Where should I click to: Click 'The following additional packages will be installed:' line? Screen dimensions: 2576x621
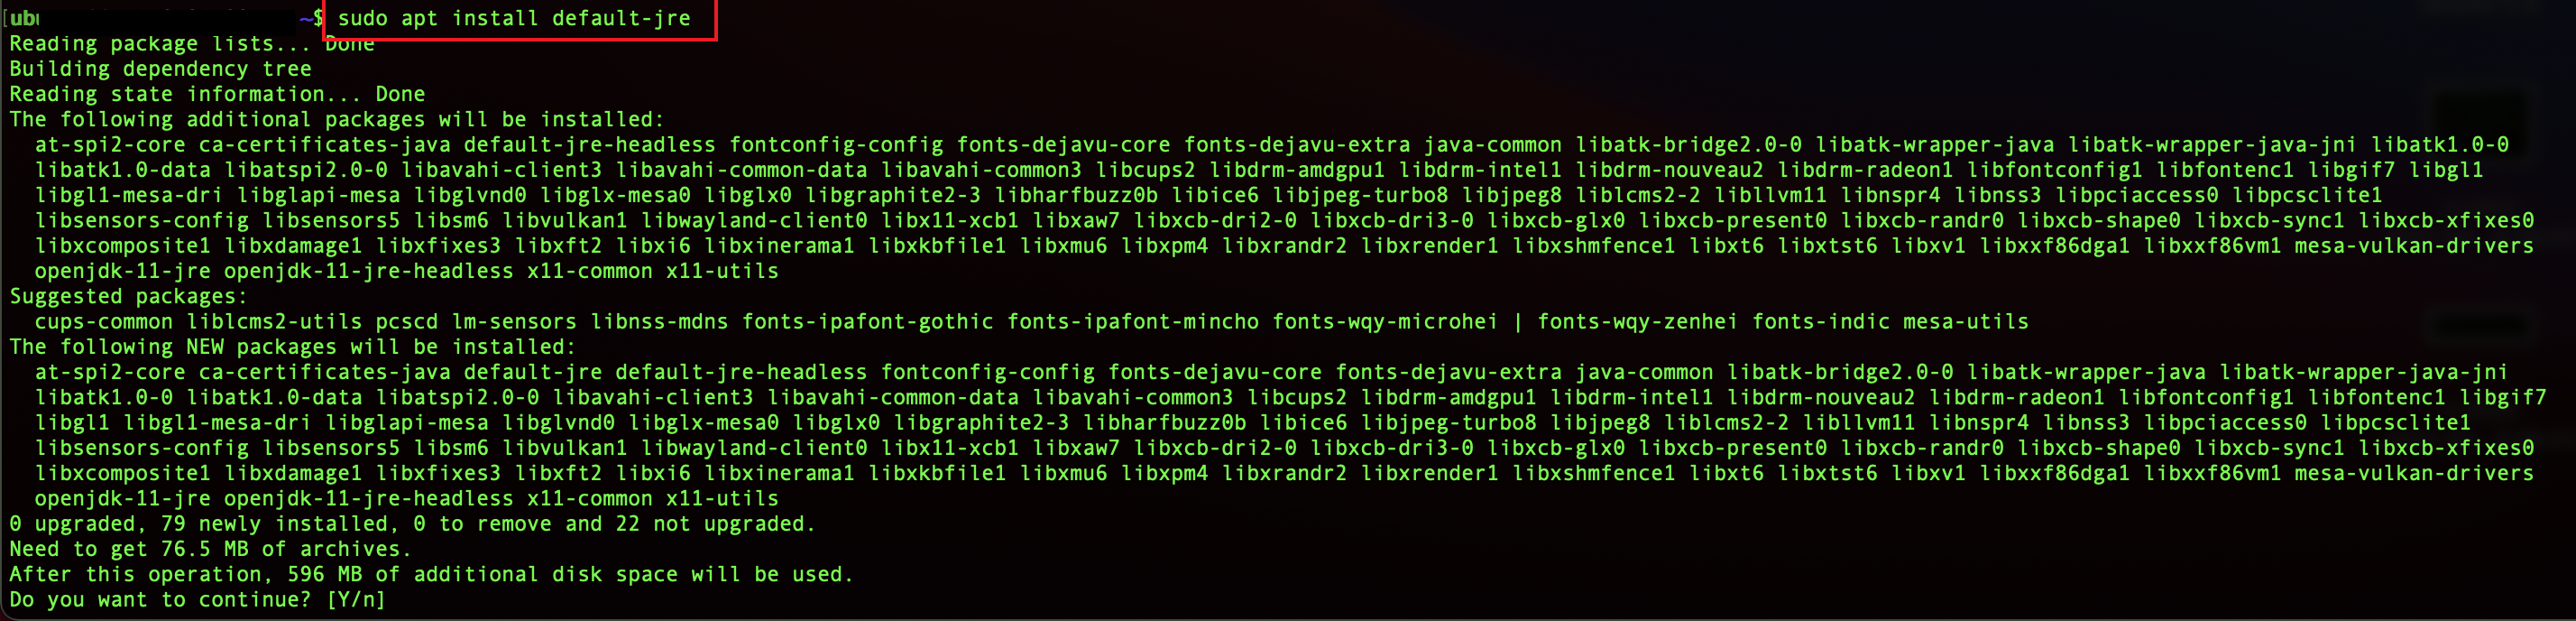pos(337,120)
